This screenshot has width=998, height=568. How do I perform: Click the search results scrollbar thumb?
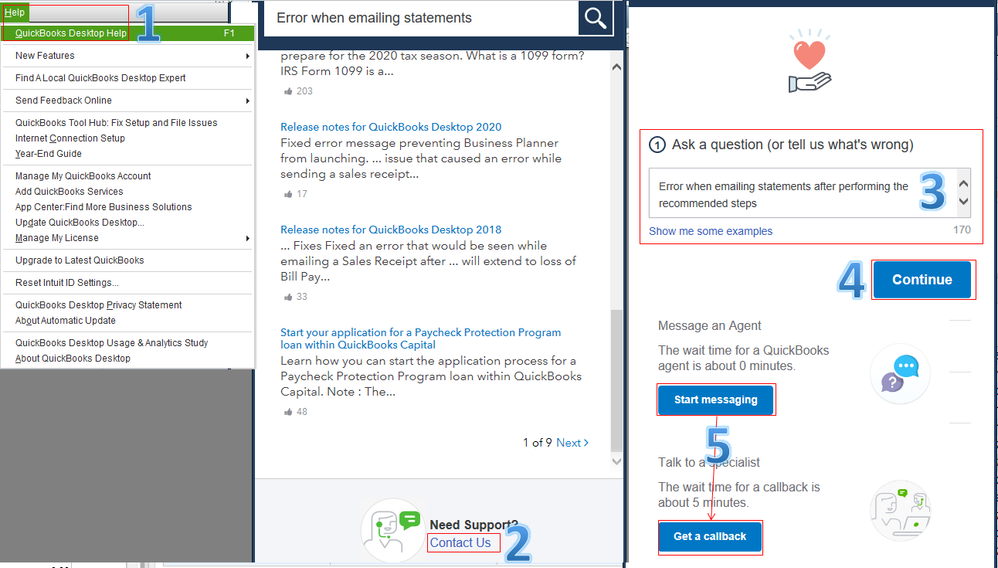[616, 380]
